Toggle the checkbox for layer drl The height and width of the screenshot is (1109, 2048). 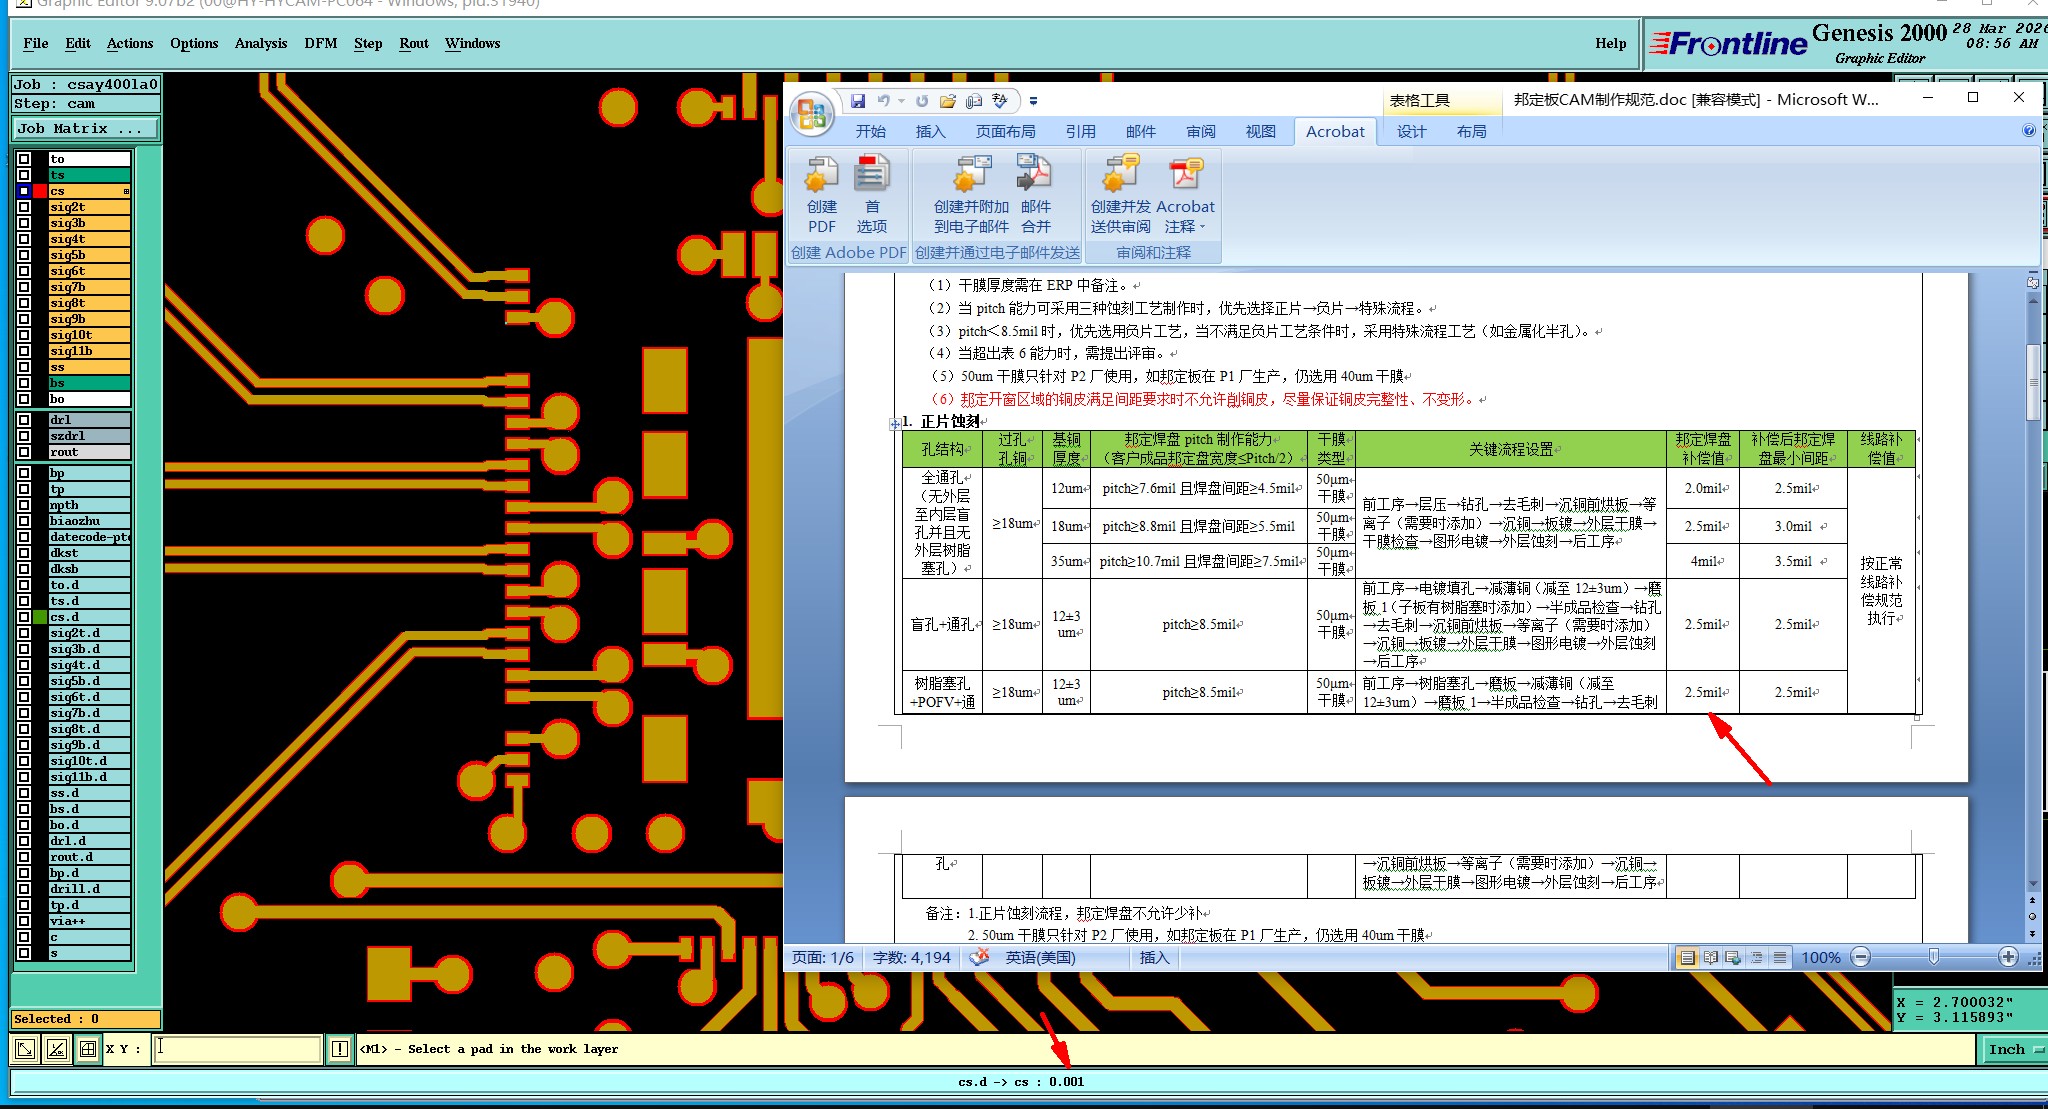[x=24, y=420]
